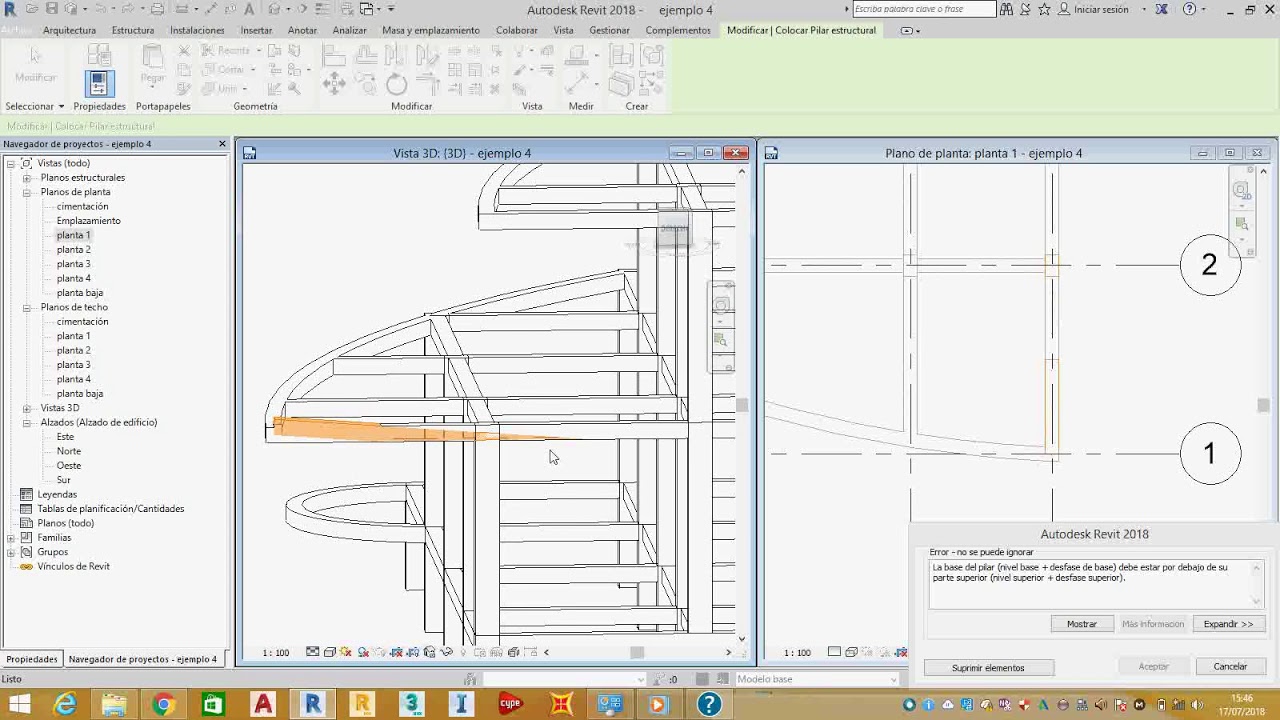This screenshot has width=1280, height=720.
Task: Click the Expandir >> button
Action: point(1228,624)
